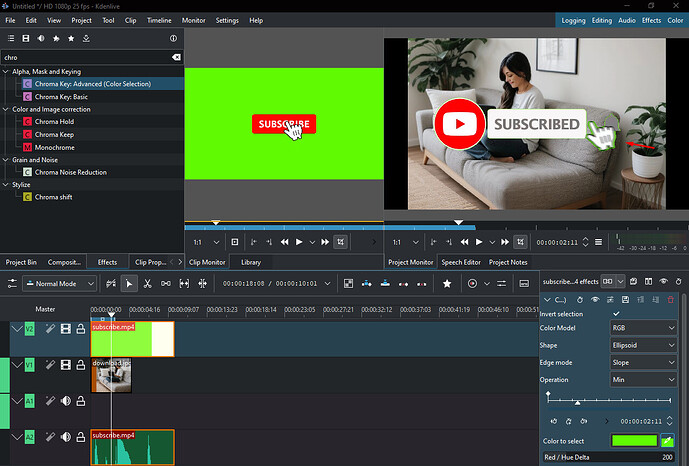Click the overwrite clip zone icon
The image size is (689, 466).
tap(385, 284)
